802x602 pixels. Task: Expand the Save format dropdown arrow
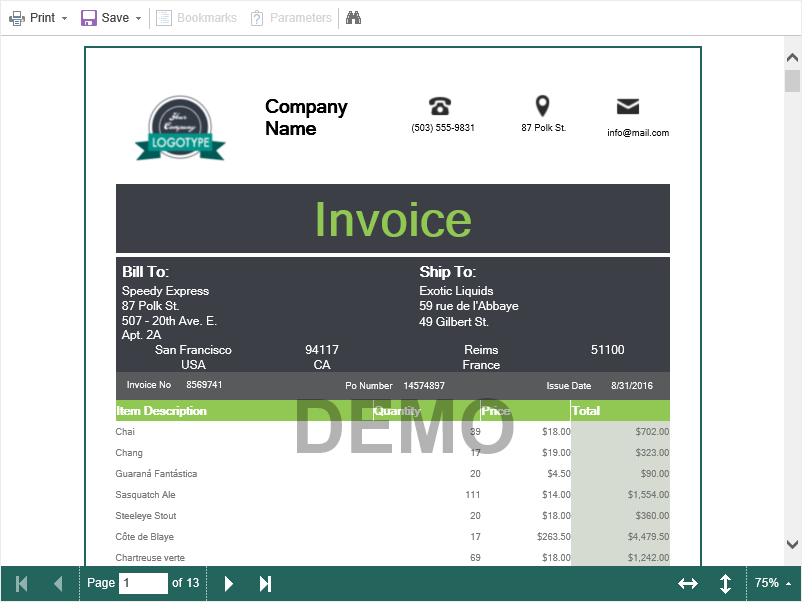[x=138, y=19]
